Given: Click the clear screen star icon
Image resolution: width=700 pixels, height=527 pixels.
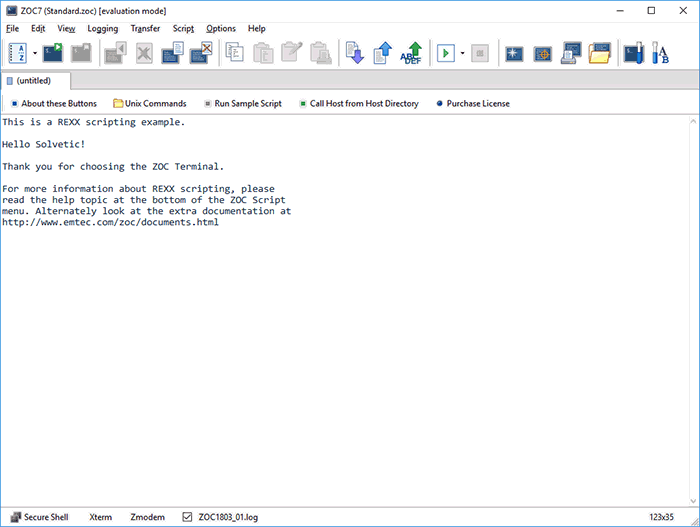Looking at the screenshot, I should (514, 54).
